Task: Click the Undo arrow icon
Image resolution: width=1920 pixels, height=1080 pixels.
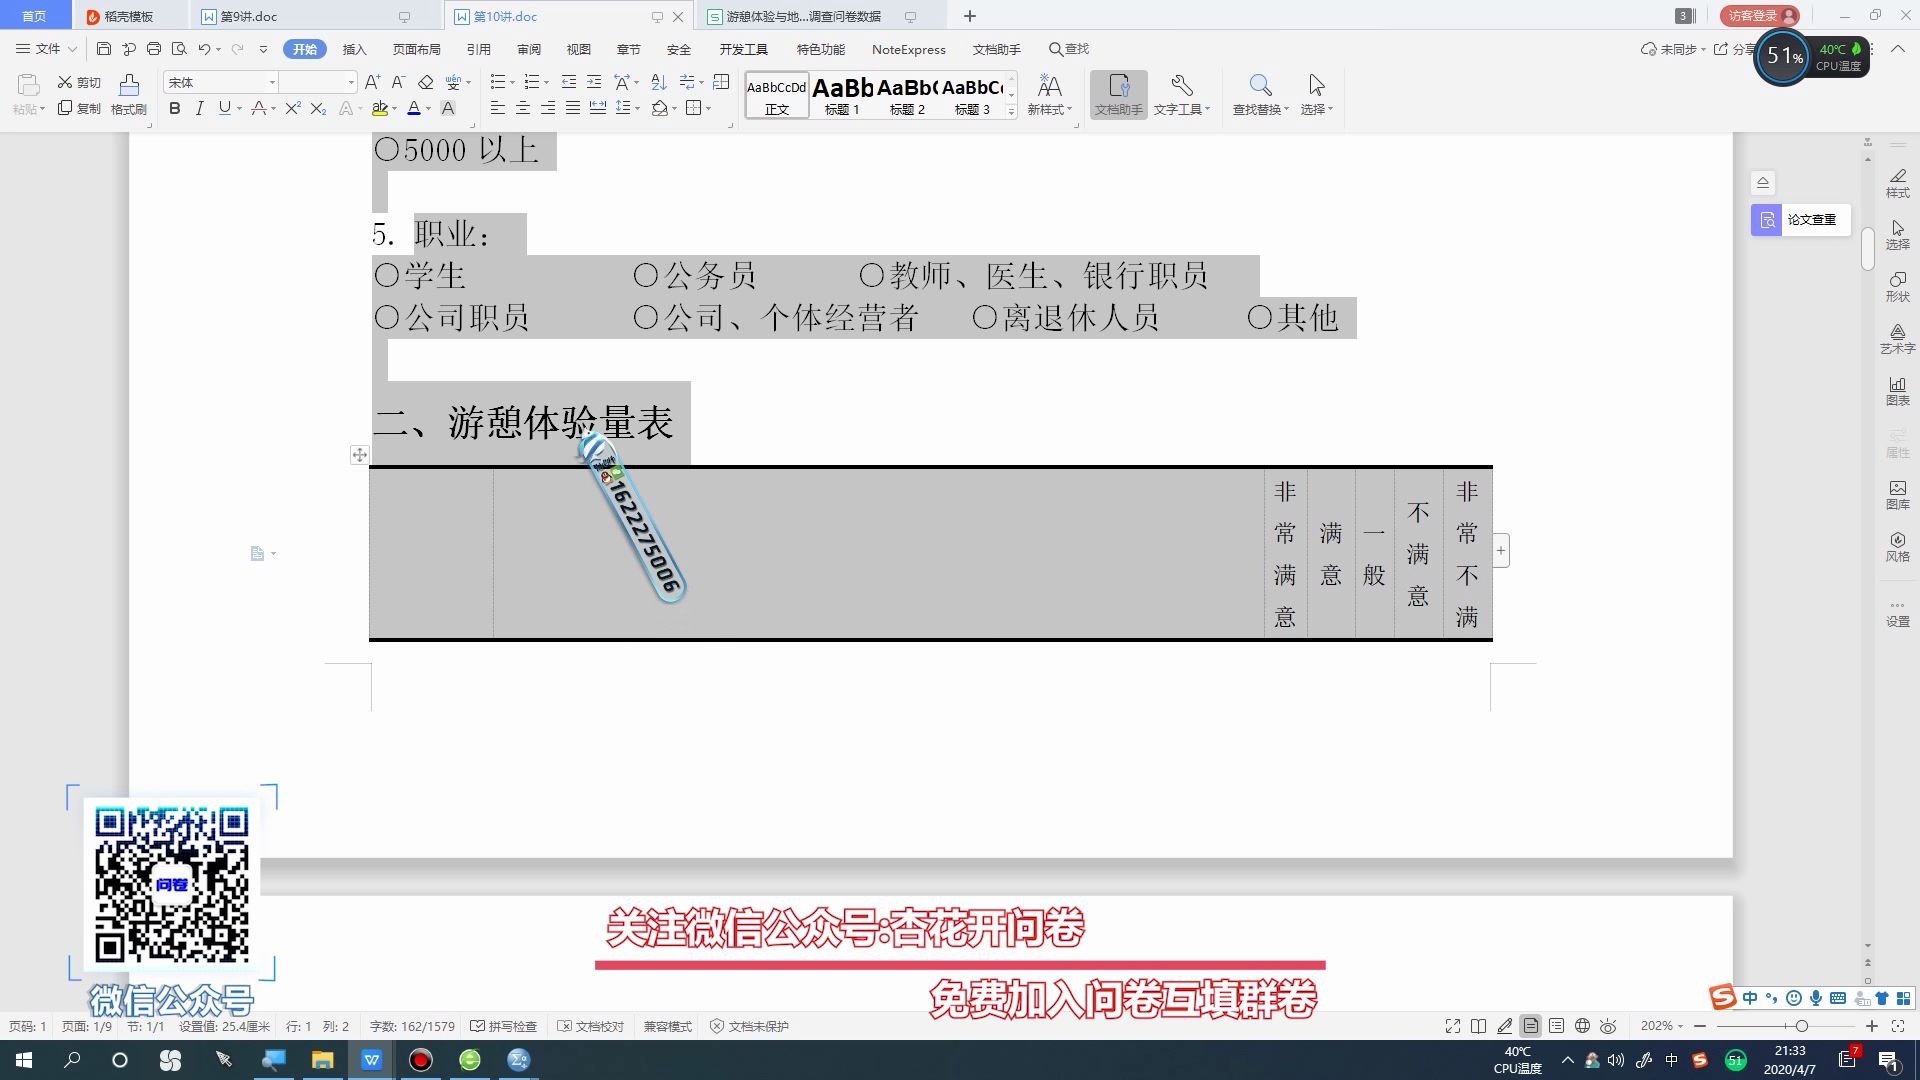Action: 204,49
